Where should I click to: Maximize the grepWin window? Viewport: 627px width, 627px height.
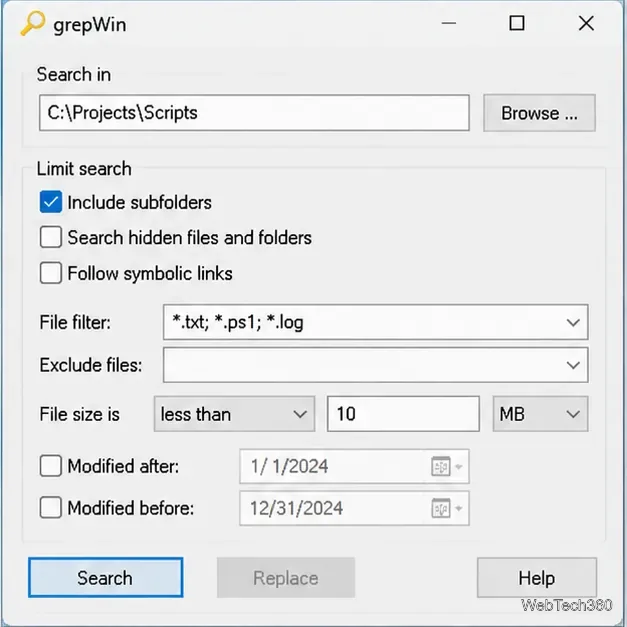517,23
